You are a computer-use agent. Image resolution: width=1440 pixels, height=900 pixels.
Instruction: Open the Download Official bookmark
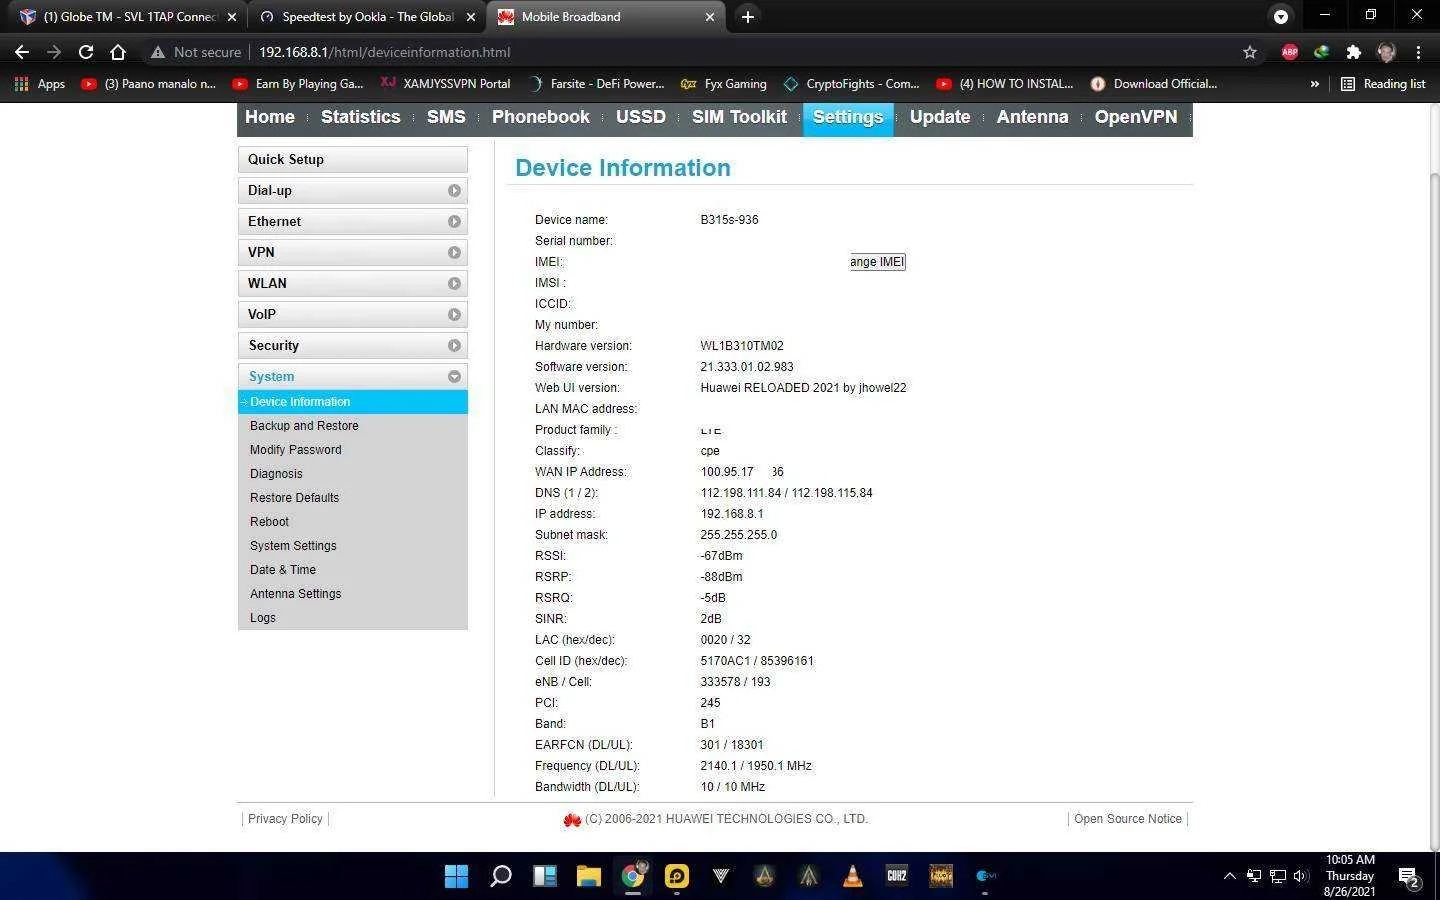[x=1153, y=84]
